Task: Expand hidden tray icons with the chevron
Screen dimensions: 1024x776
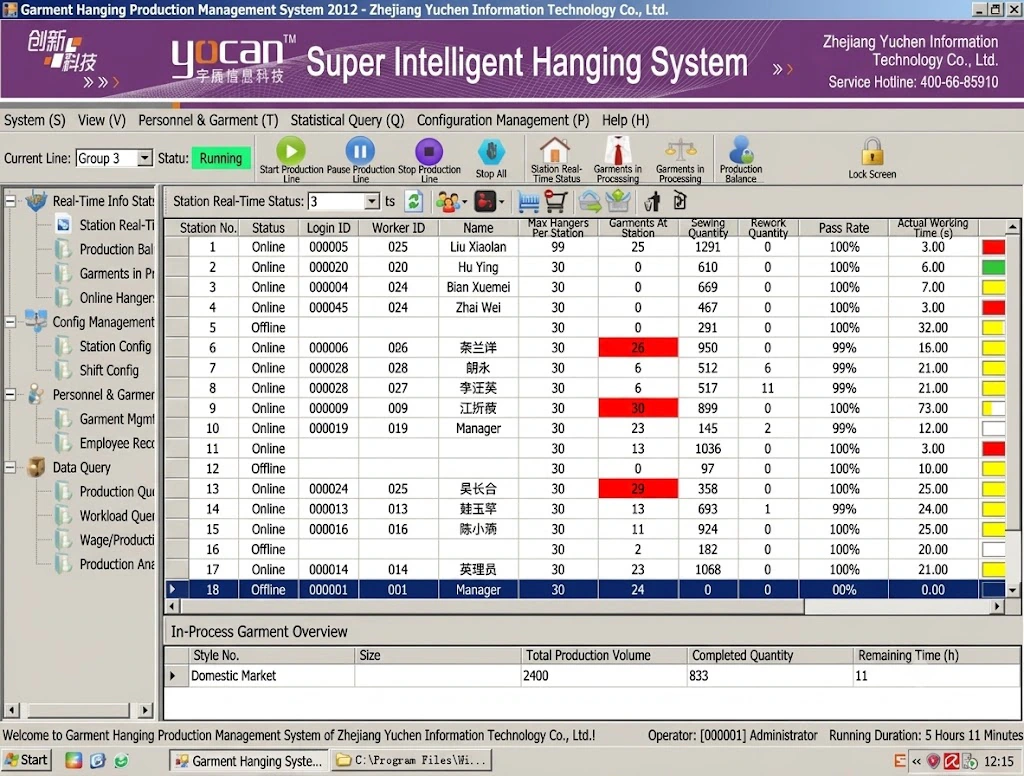Action: [916, 761]
